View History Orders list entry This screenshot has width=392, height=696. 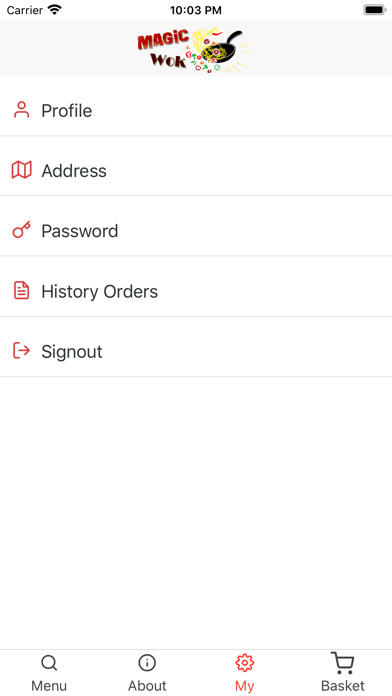[196, 291]
